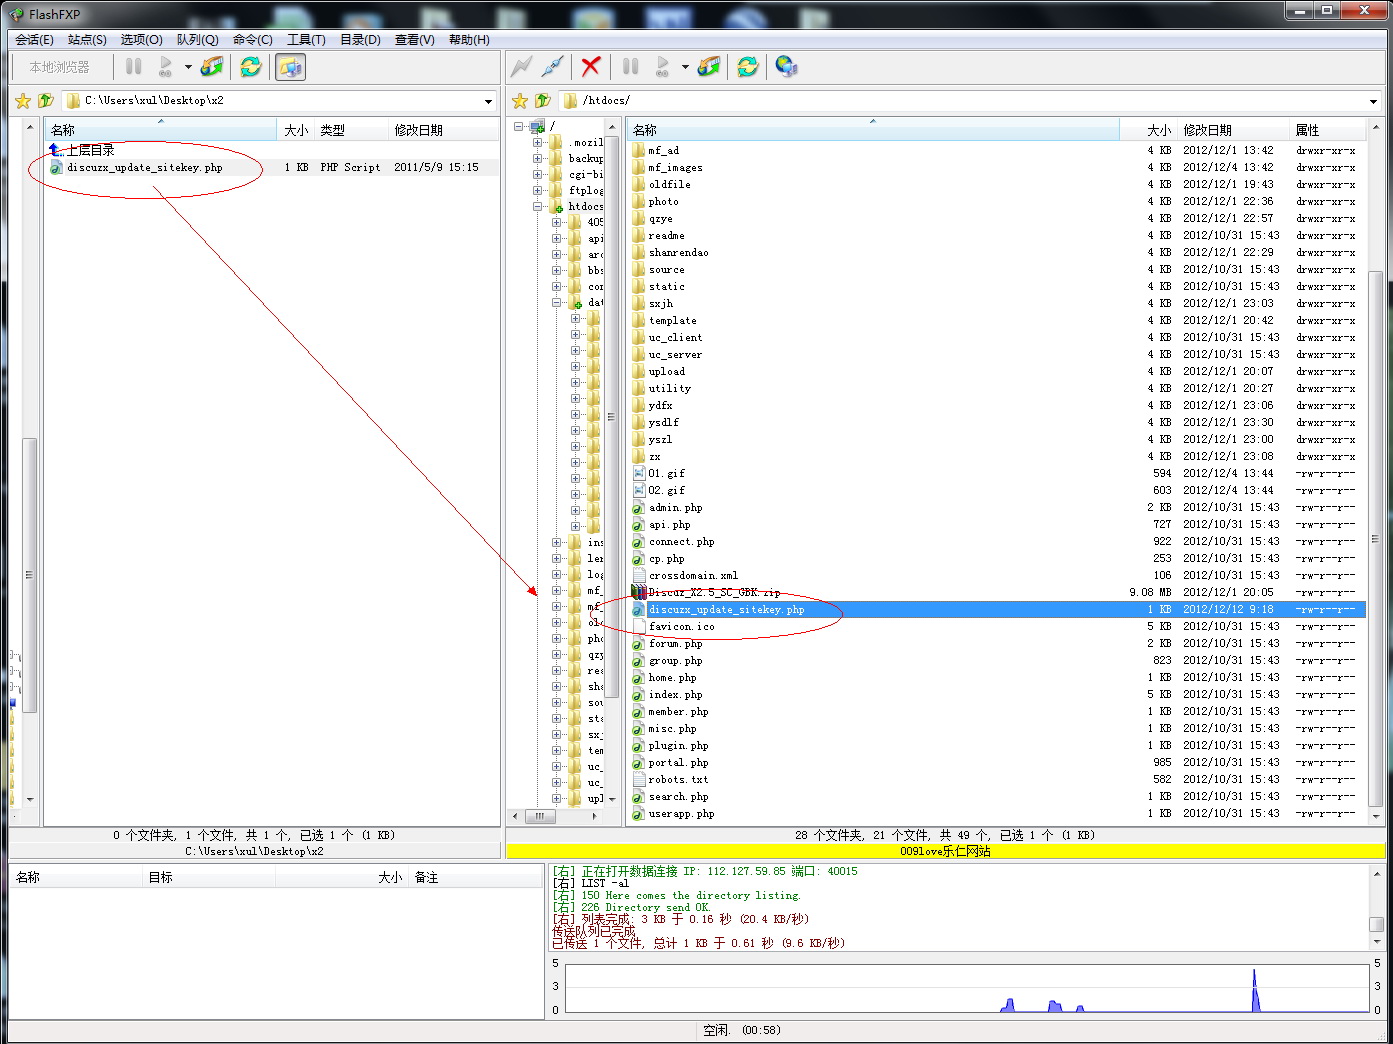The height and width of the screenshot is (1044, 1393).
Task: Open the 工具(T) menu
Action: 306,40
